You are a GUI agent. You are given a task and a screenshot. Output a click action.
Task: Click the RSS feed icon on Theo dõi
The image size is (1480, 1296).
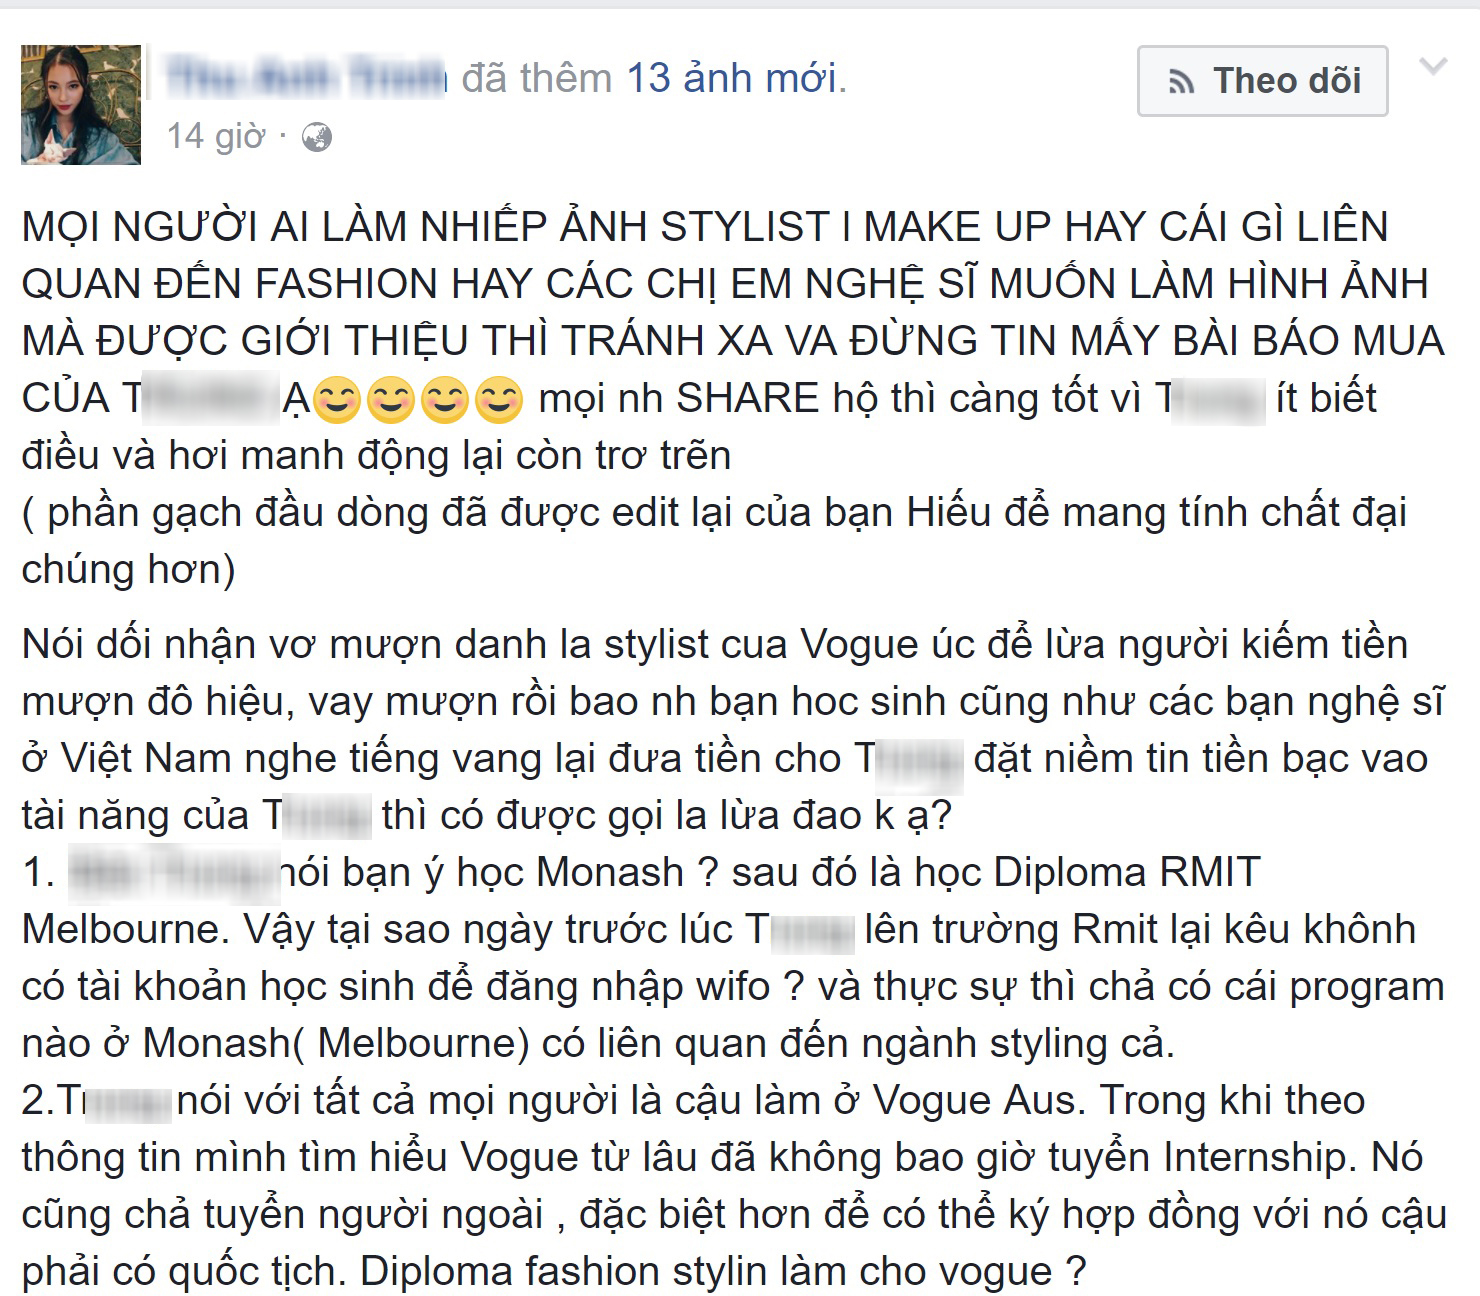tap(1181, 82)
